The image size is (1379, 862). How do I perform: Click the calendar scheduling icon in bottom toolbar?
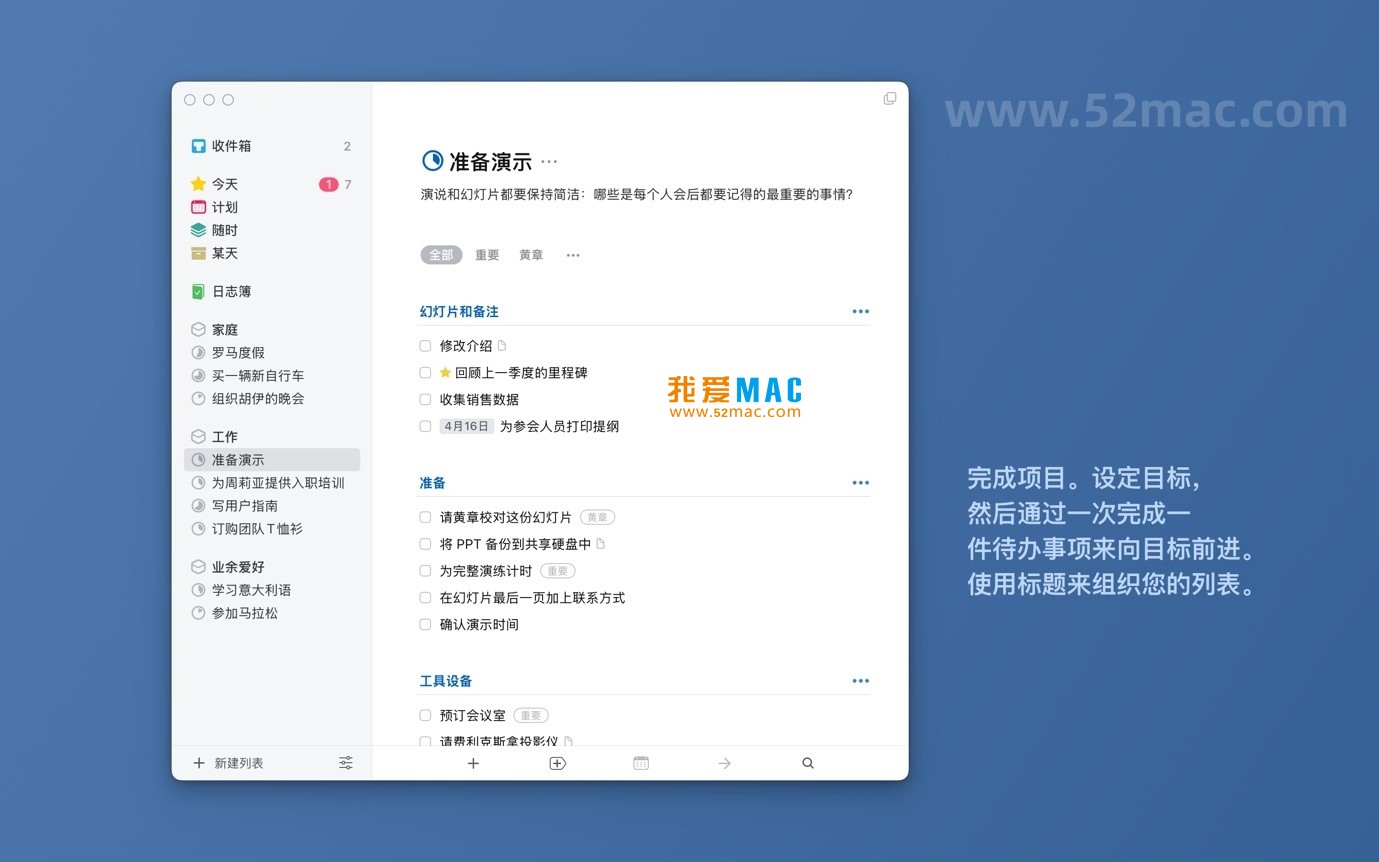click(x=640, y=762)
